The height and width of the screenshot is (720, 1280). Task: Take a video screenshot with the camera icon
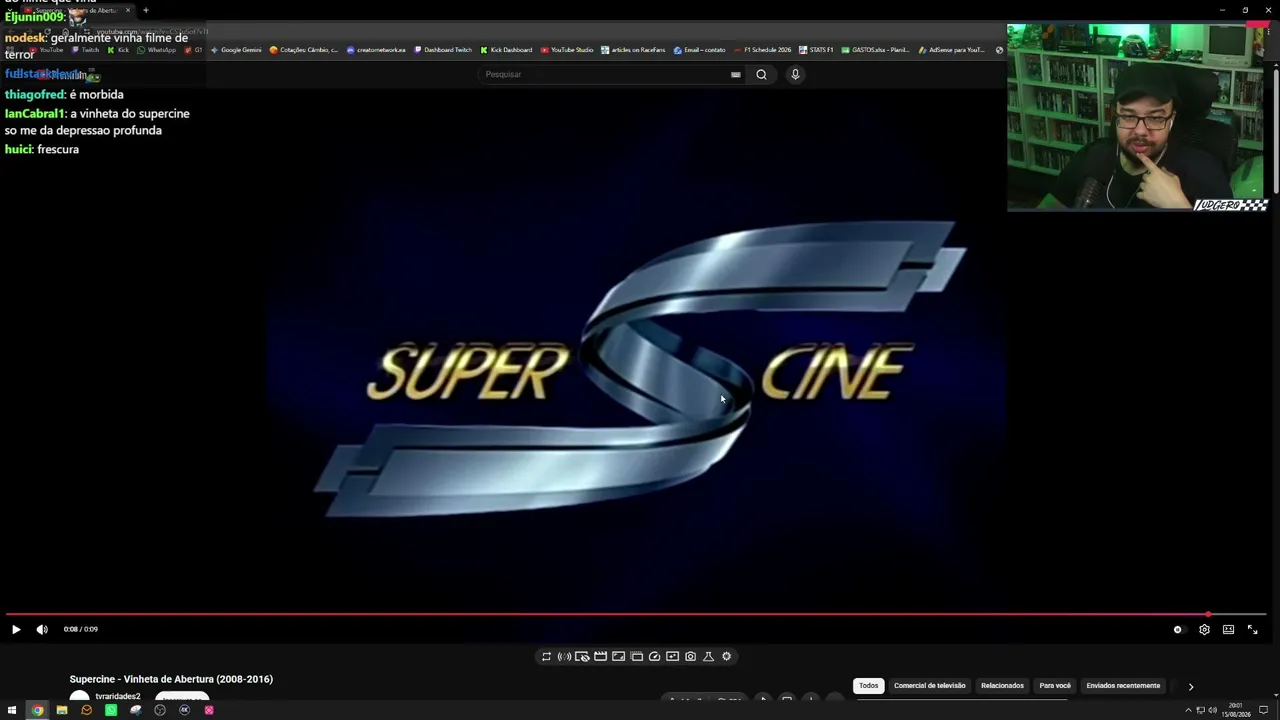click(690, 656)
